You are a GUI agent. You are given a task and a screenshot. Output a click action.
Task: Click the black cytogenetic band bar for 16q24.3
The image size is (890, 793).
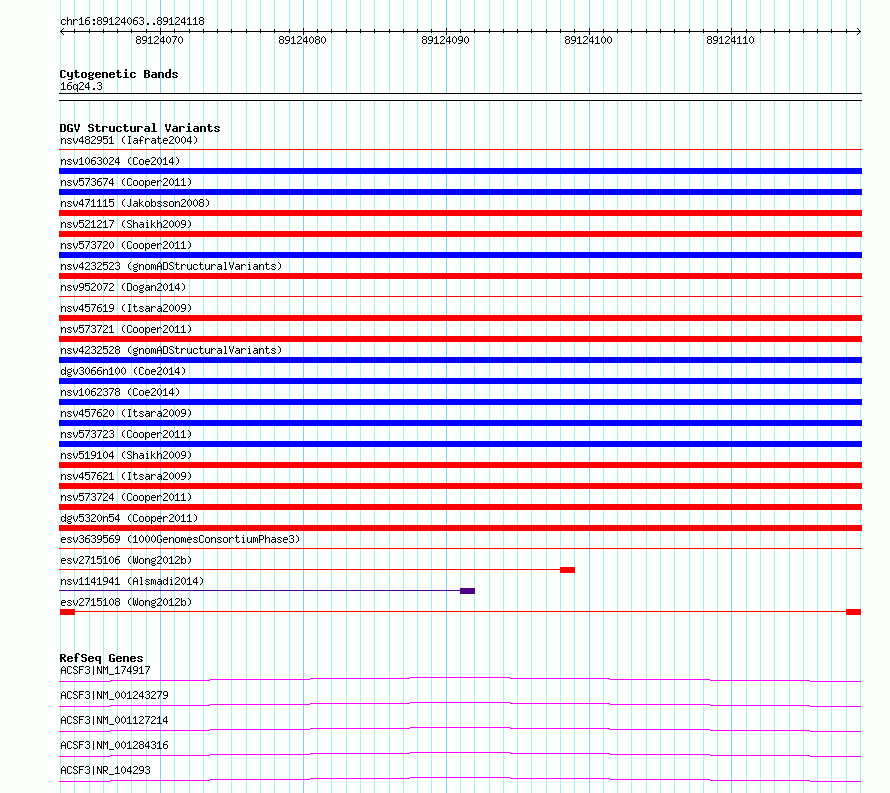(x=460, y=97)
